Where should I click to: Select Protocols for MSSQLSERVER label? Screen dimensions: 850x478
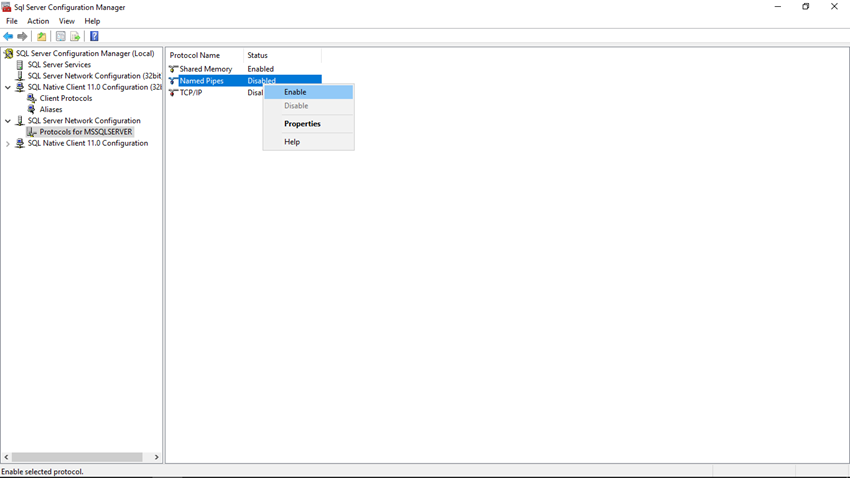pyautogui.click(x=86, y=132)
